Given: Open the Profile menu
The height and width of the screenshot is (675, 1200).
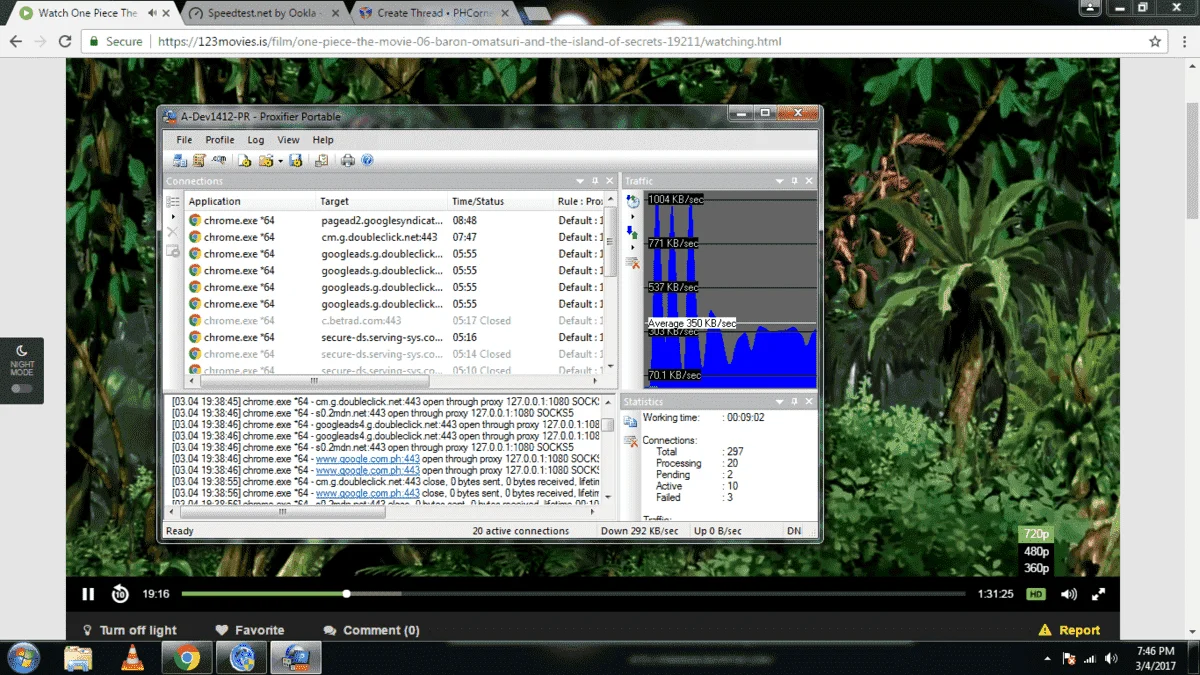Looking at the screenshot, I should point(220,140).
